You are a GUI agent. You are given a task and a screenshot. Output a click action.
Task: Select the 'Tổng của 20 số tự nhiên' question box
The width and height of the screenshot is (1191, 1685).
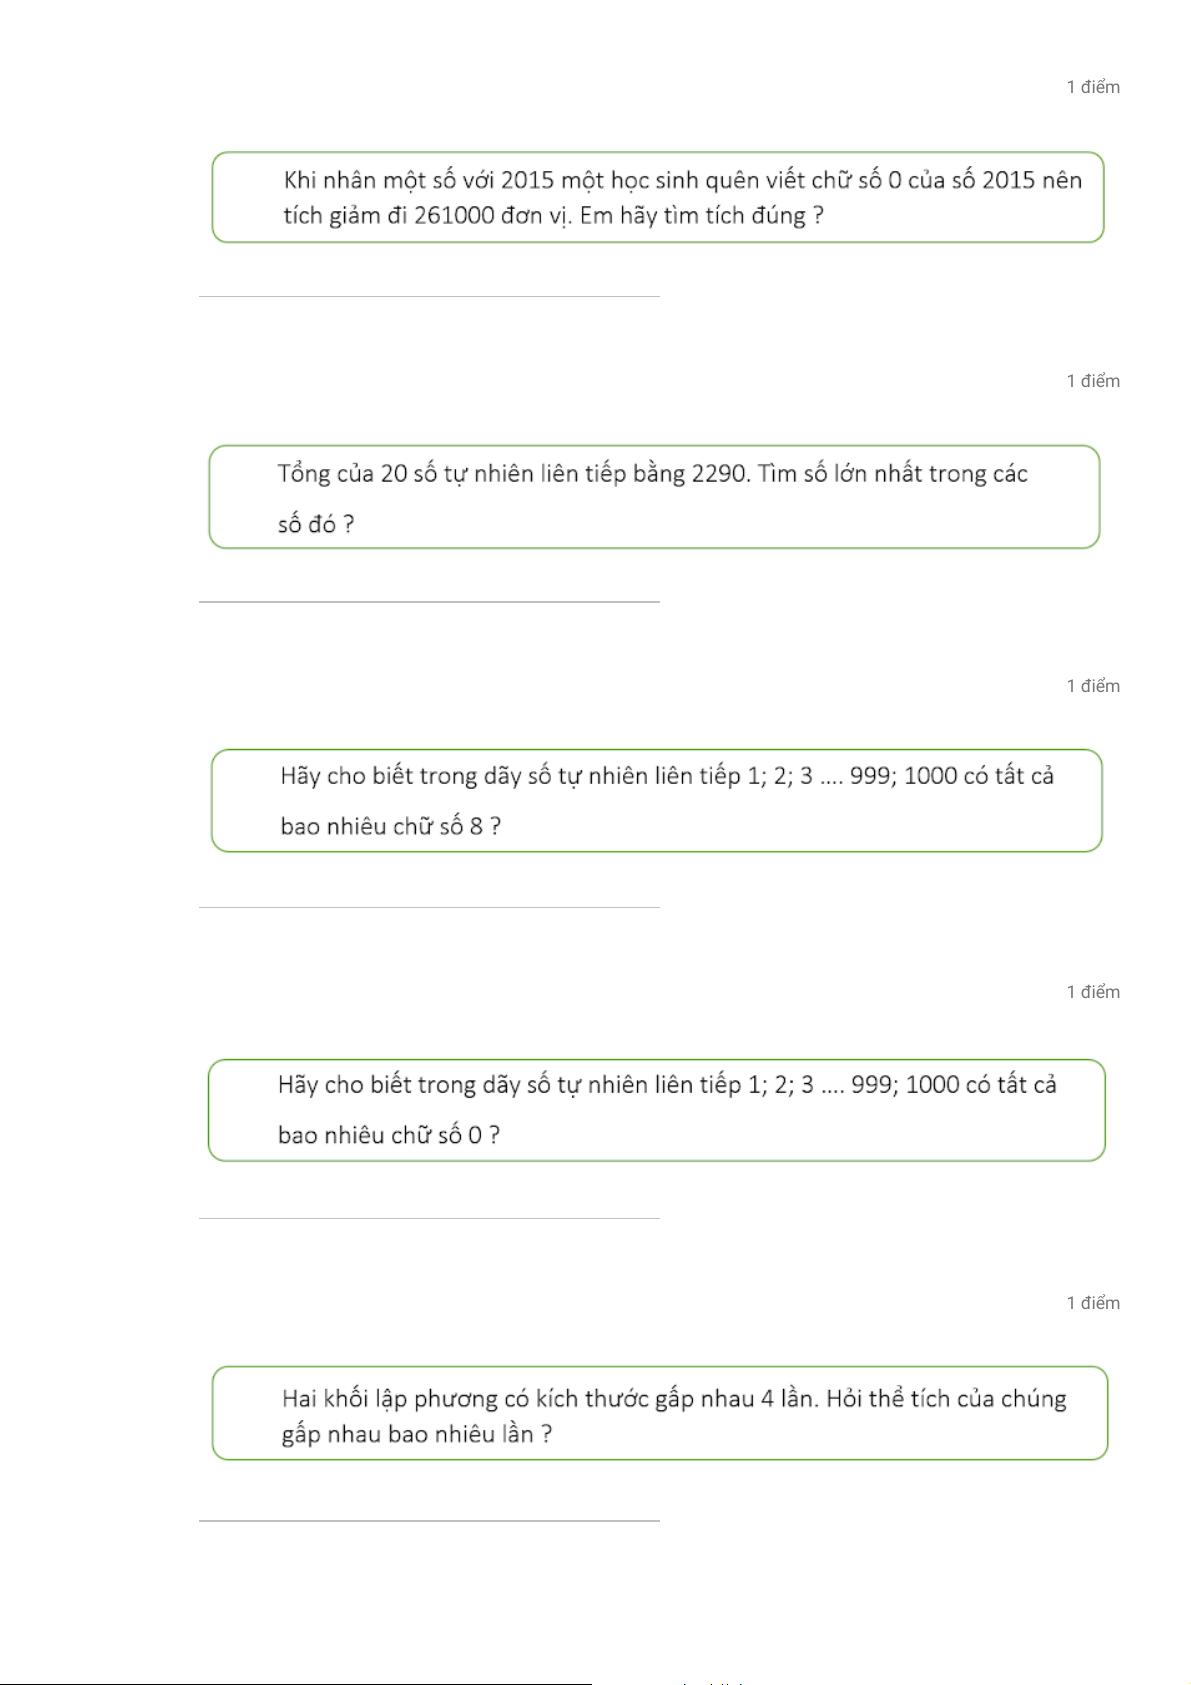pyautogui.click(x=655, y=497)
